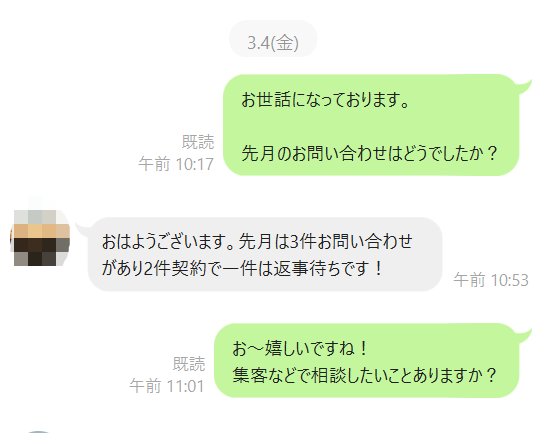The width and height of the screenshot is (549, 433).
Task: Select the おはようございます received message line
Action: (x=257, y=242)
